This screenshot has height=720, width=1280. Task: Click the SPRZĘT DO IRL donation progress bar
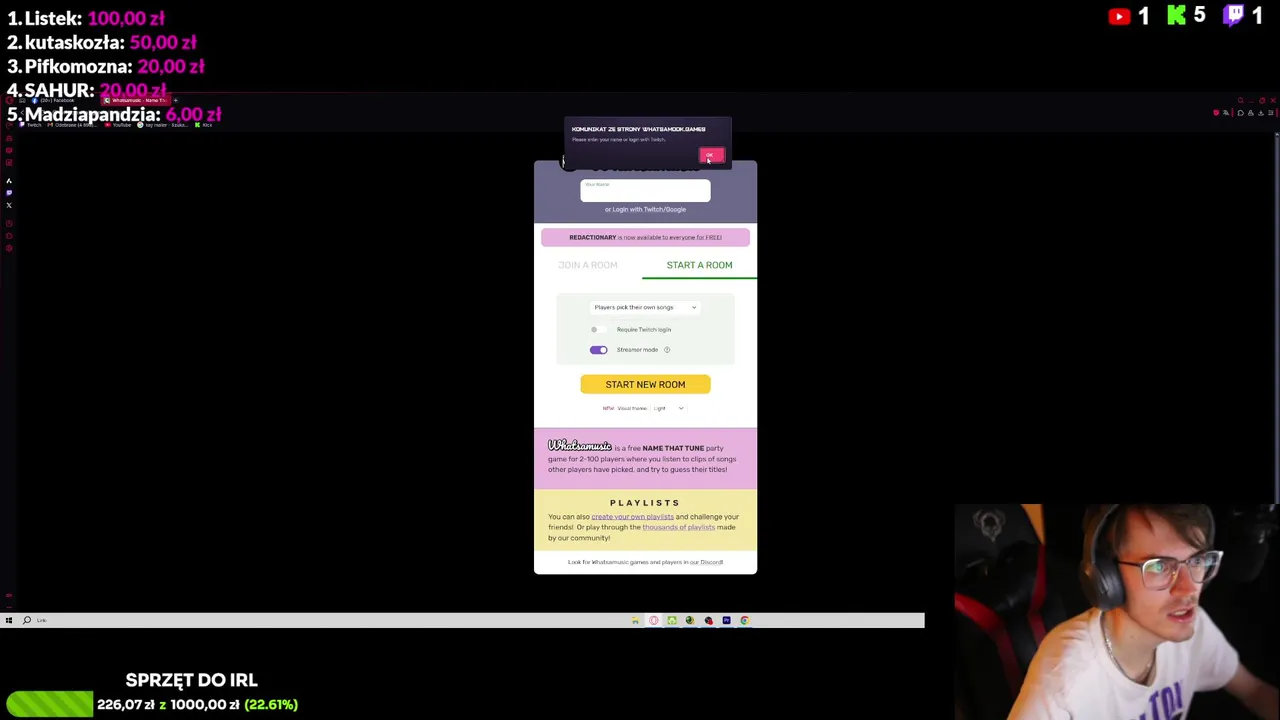[49, 704]
